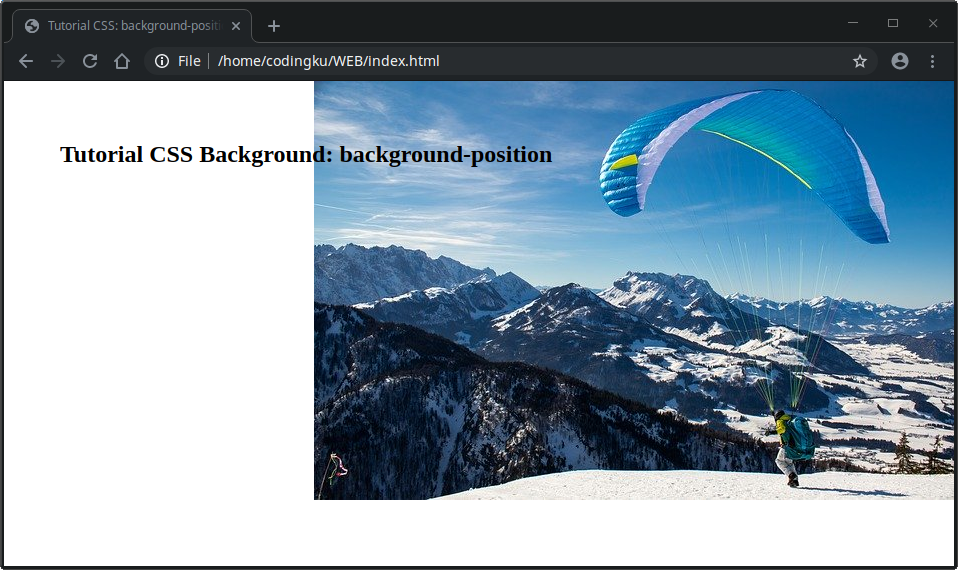View site information icon beside File
Image resolution: width=958 pixels, height=570 pixels.
tap(162, 61)
